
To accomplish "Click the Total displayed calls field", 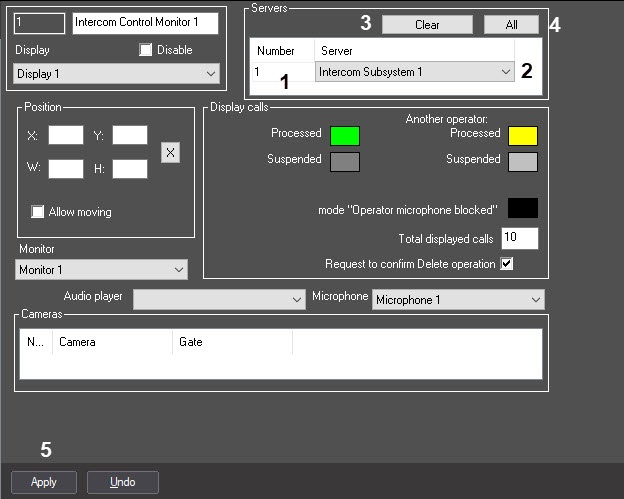I will (x=520, y=238).
